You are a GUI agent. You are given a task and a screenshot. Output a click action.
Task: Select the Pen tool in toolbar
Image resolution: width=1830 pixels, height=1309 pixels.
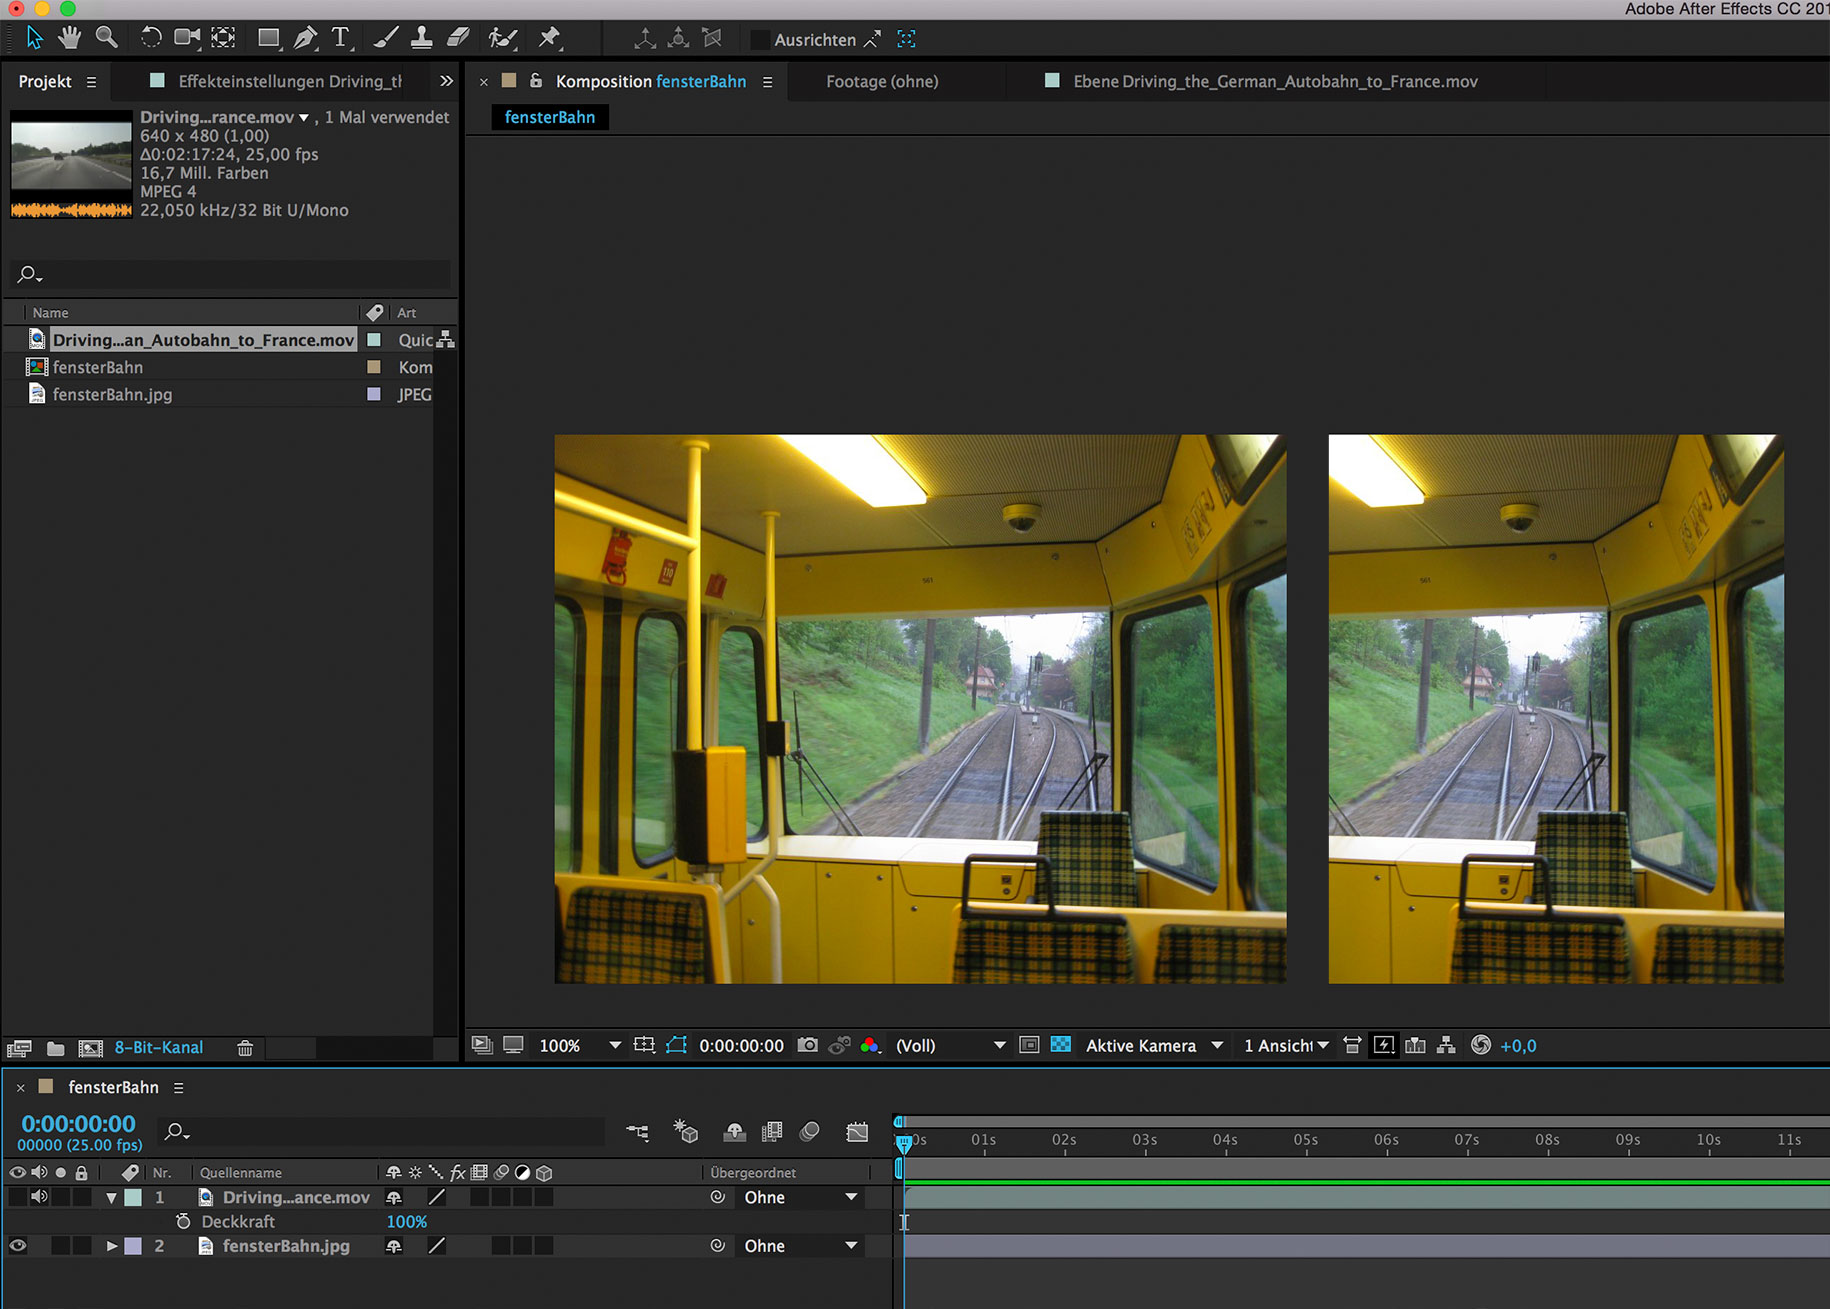(x=305, y=38)
